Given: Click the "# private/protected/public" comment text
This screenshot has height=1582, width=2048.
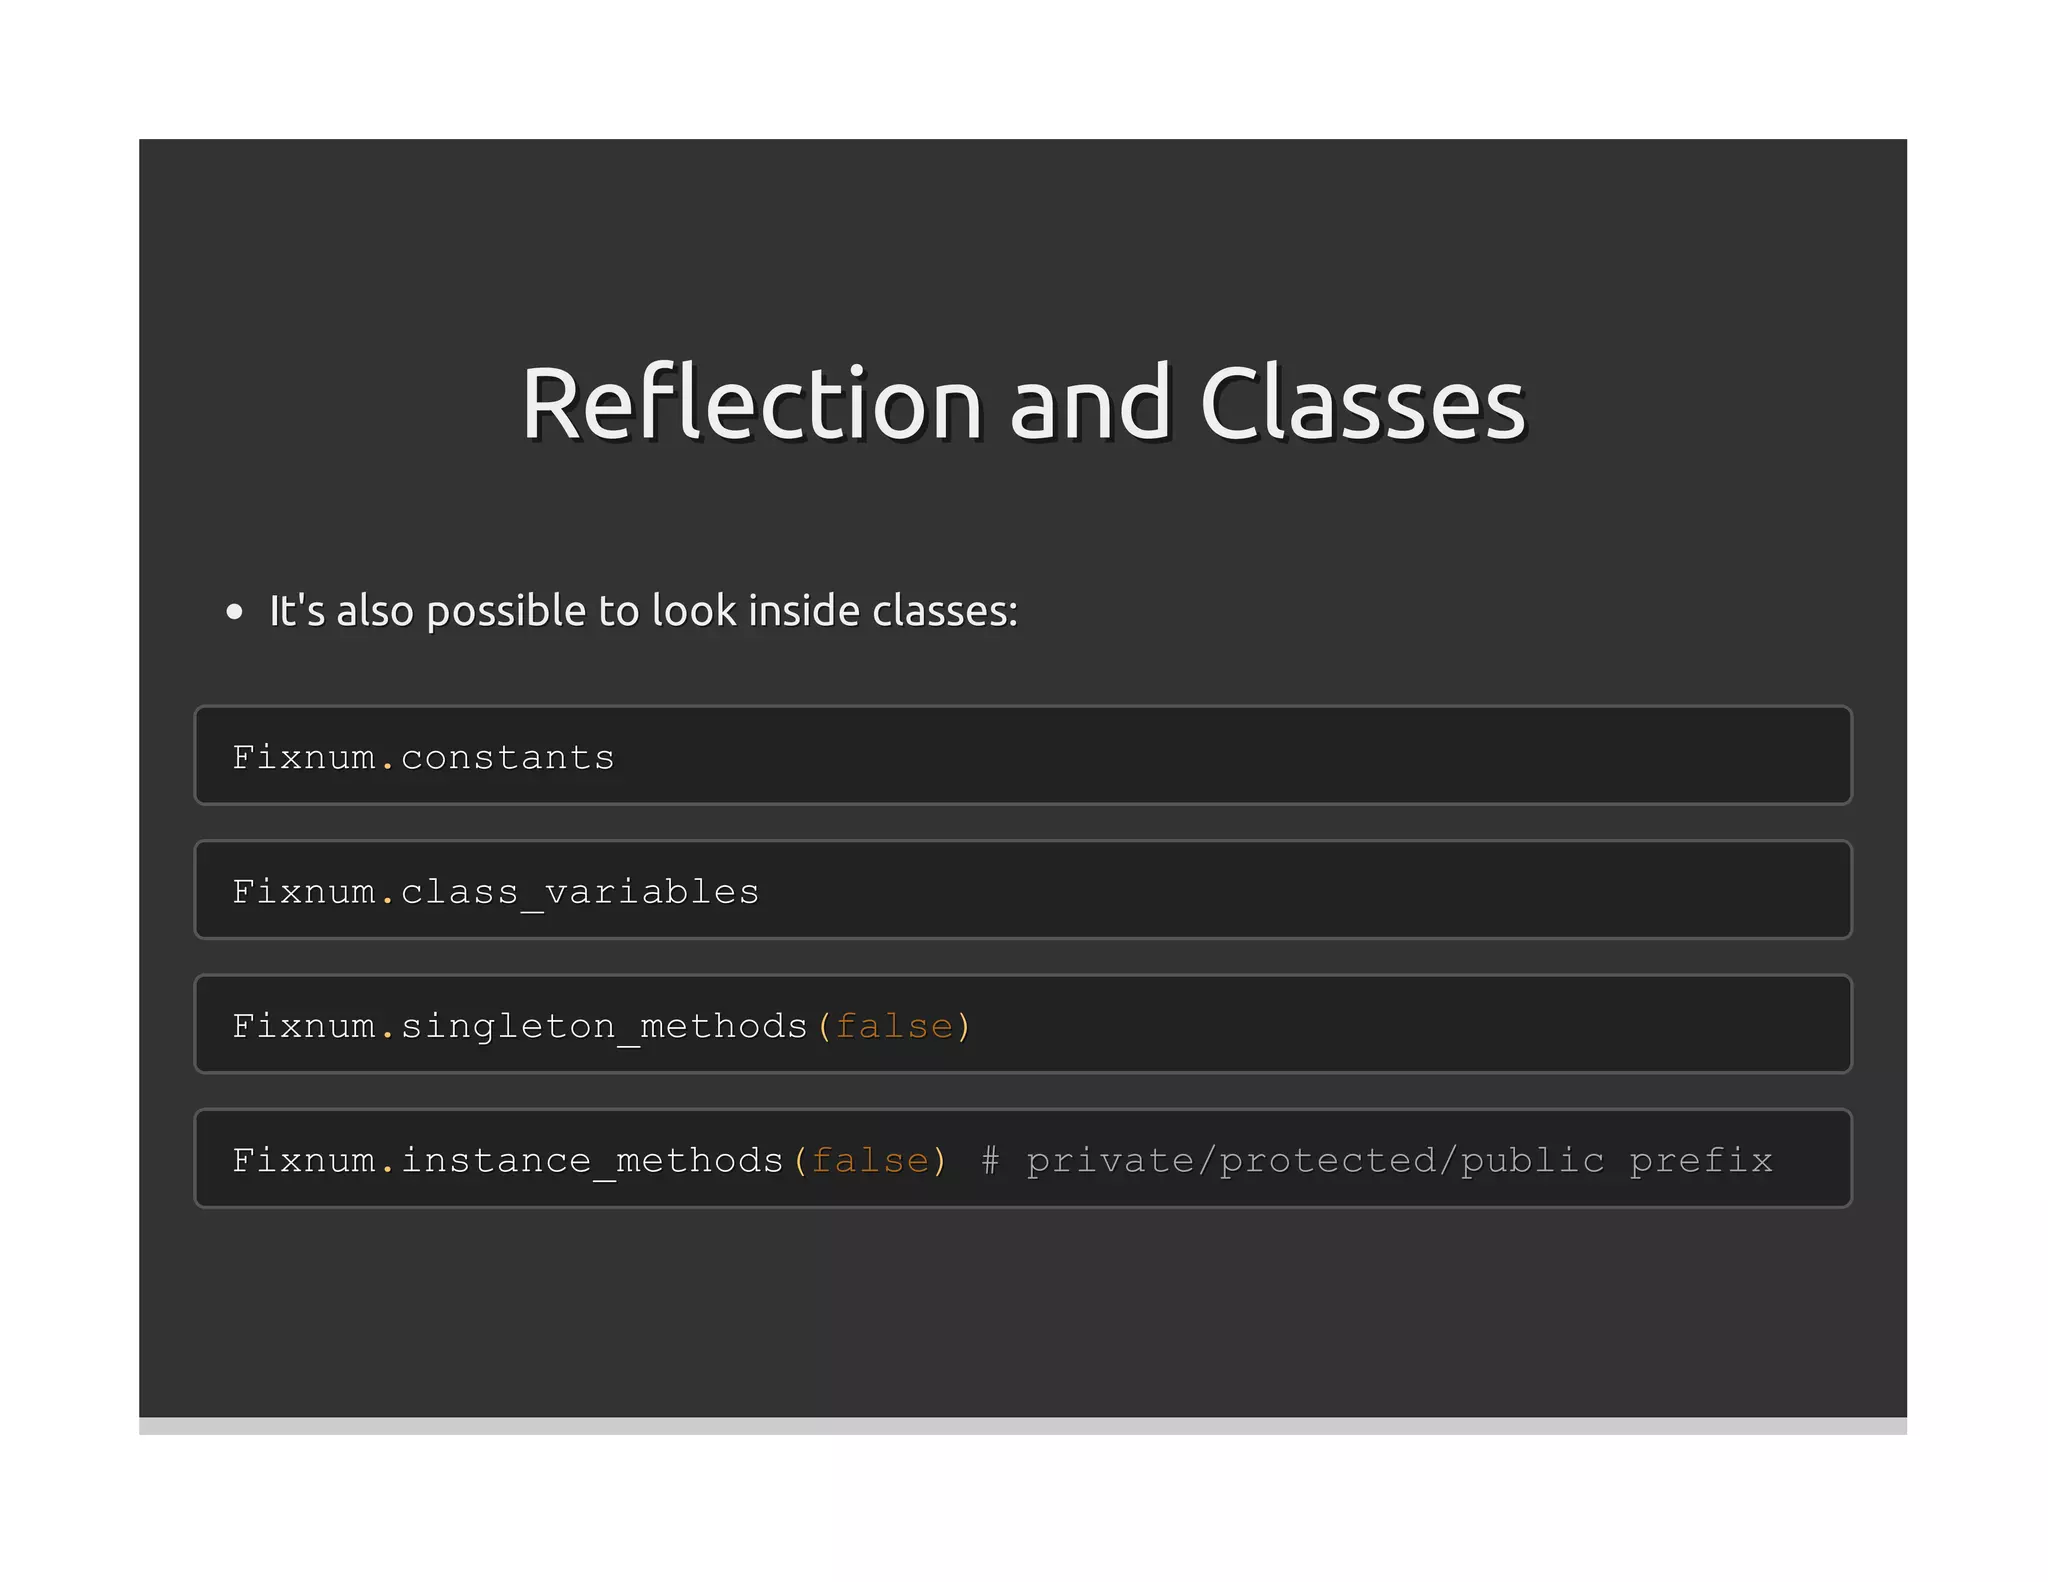Looking at the screenshot, I should (1292, 1160).
